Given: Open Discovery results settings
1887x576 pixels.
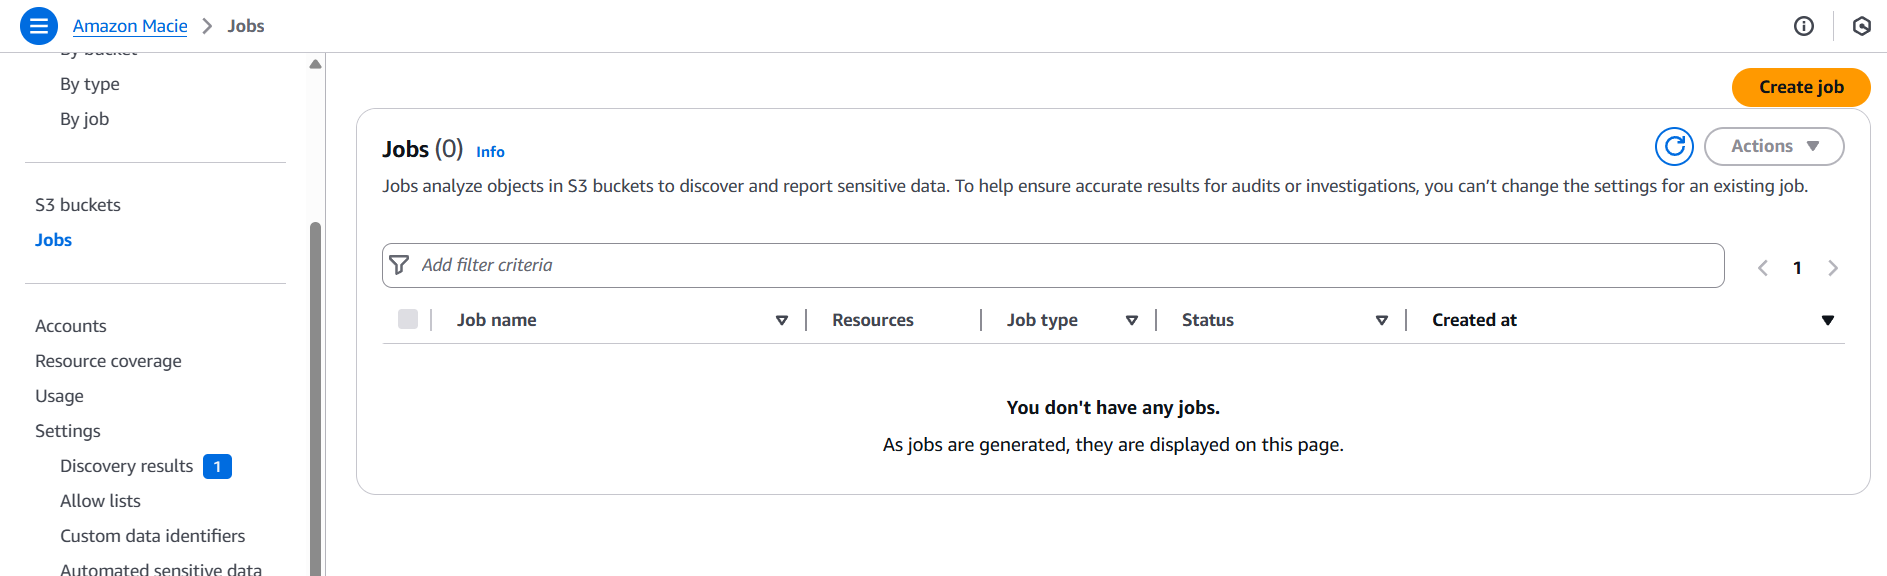Looking at the screenshot, I should click(127, 466).
